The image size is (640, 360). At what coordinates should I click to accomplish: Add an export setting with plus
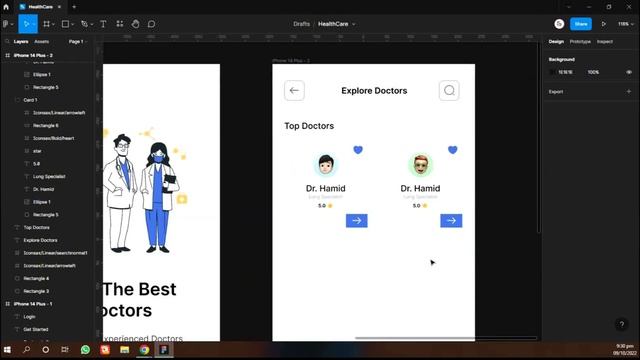[x=629, y=92]
